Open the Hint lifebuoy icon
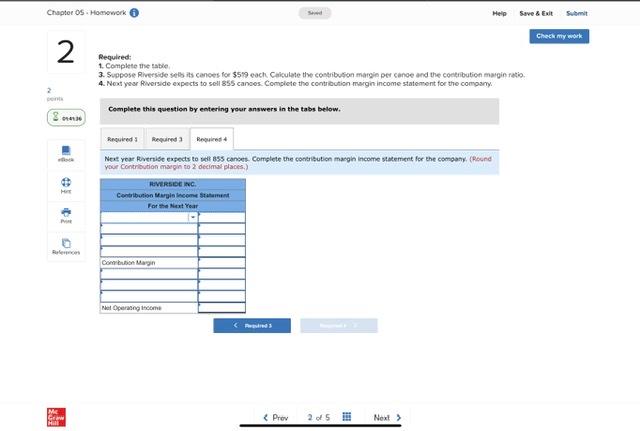640x431 pixels. tap(66, 182)
